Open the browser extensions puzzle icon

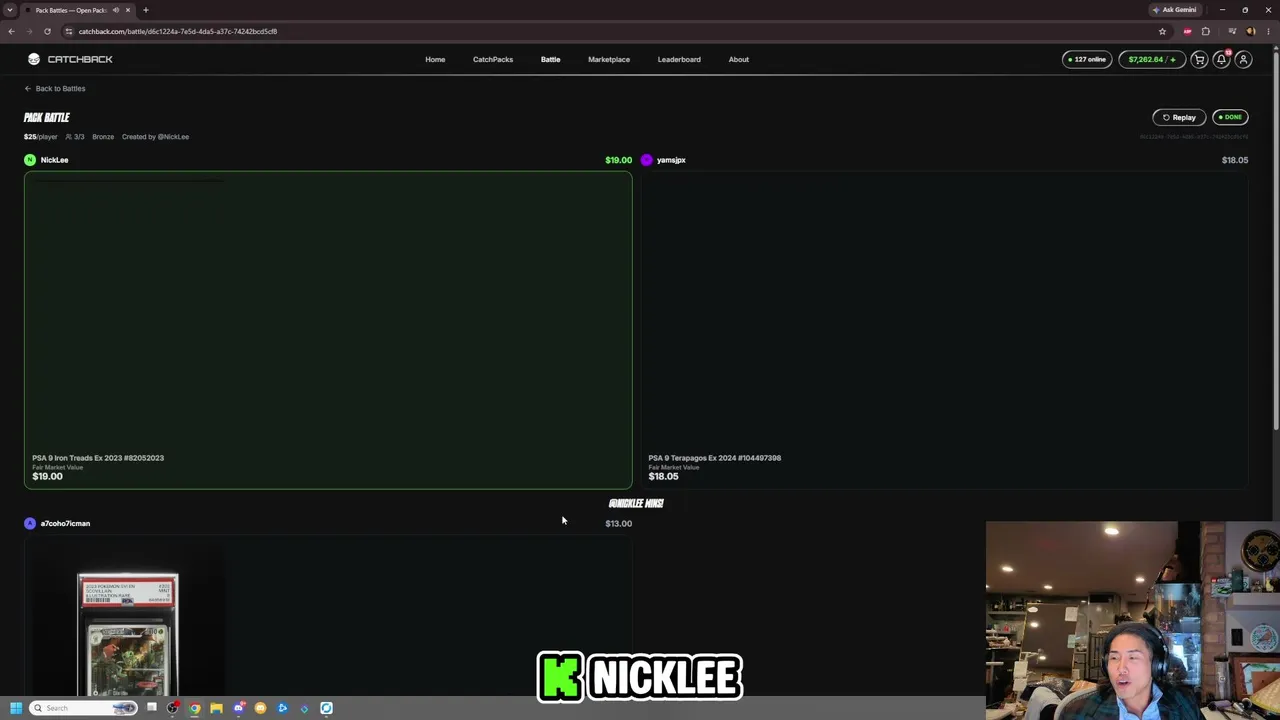pyautogui.click(x=1205, y=31)
